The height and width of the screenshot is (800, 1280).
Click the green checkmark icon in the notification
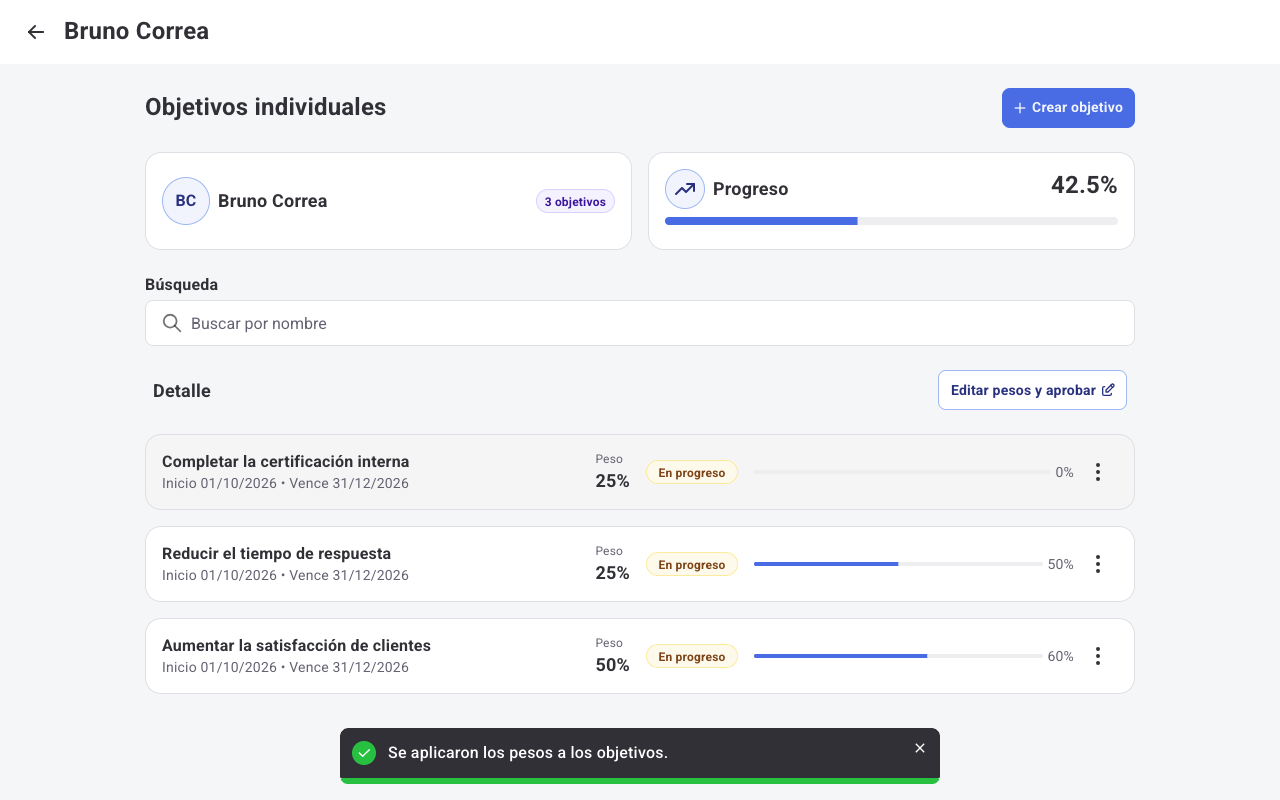[364, 752]
